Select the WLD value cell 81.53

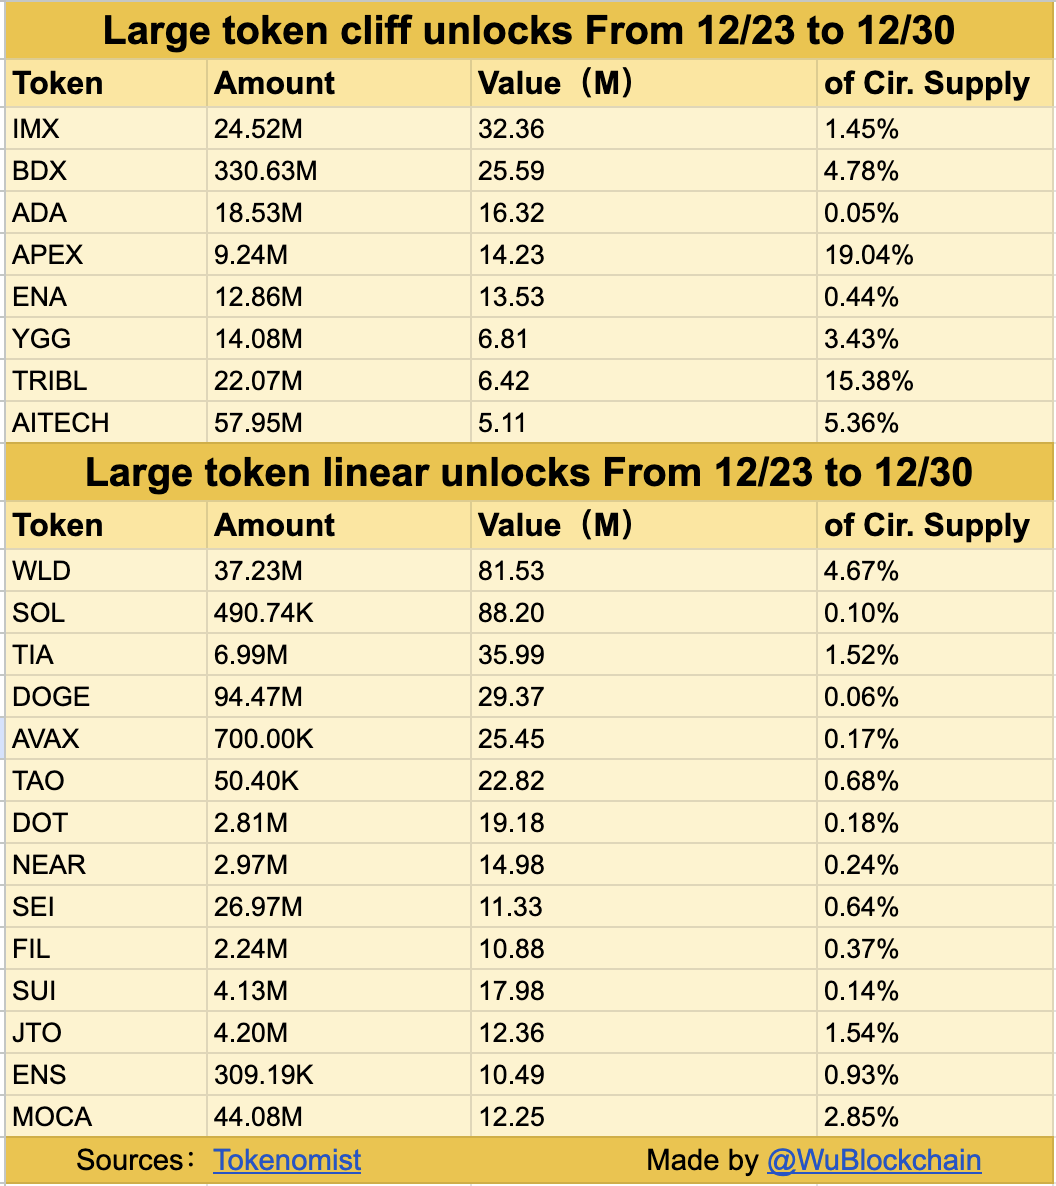click(511, 571)
